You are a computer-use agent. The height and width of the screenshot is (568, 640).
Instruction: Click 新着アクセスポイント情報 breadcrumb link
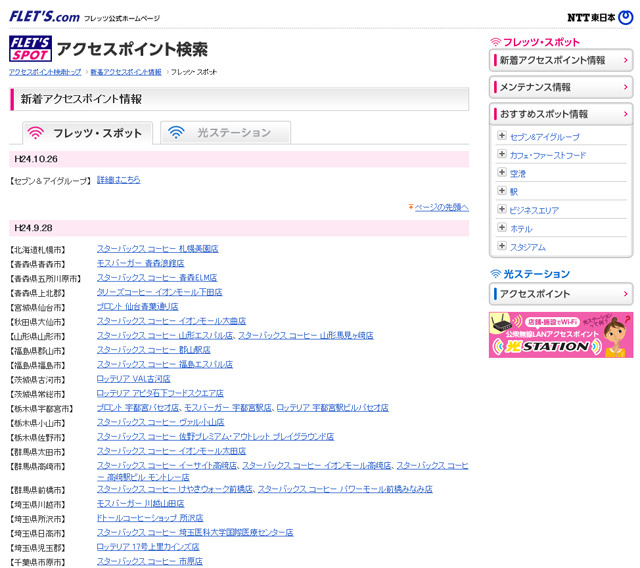126,72
